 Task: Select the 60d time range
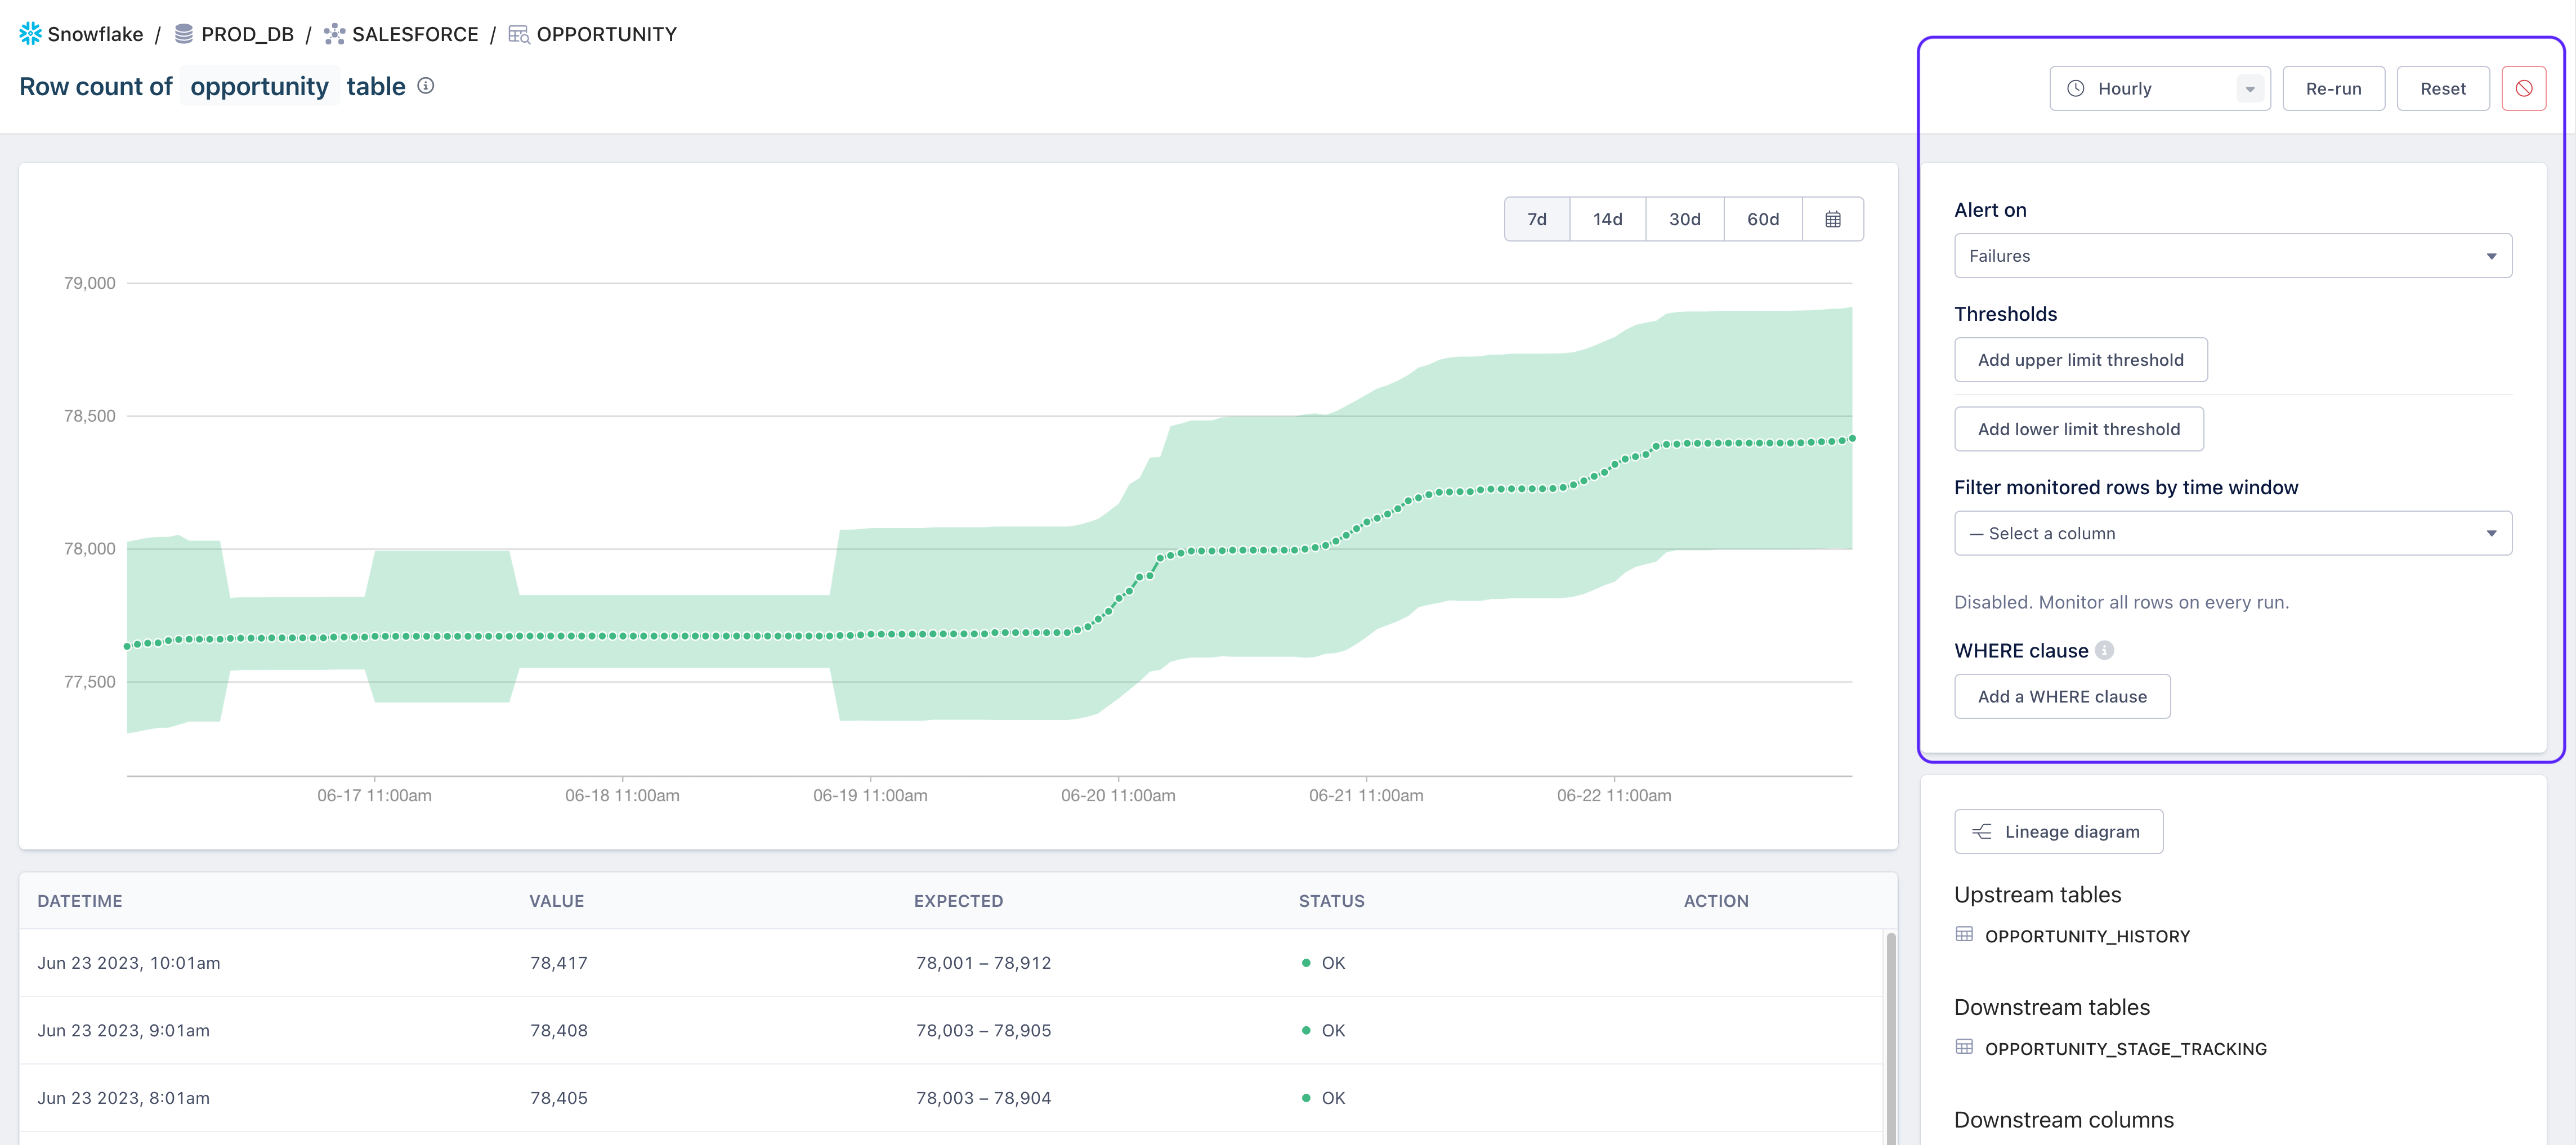1762,219
